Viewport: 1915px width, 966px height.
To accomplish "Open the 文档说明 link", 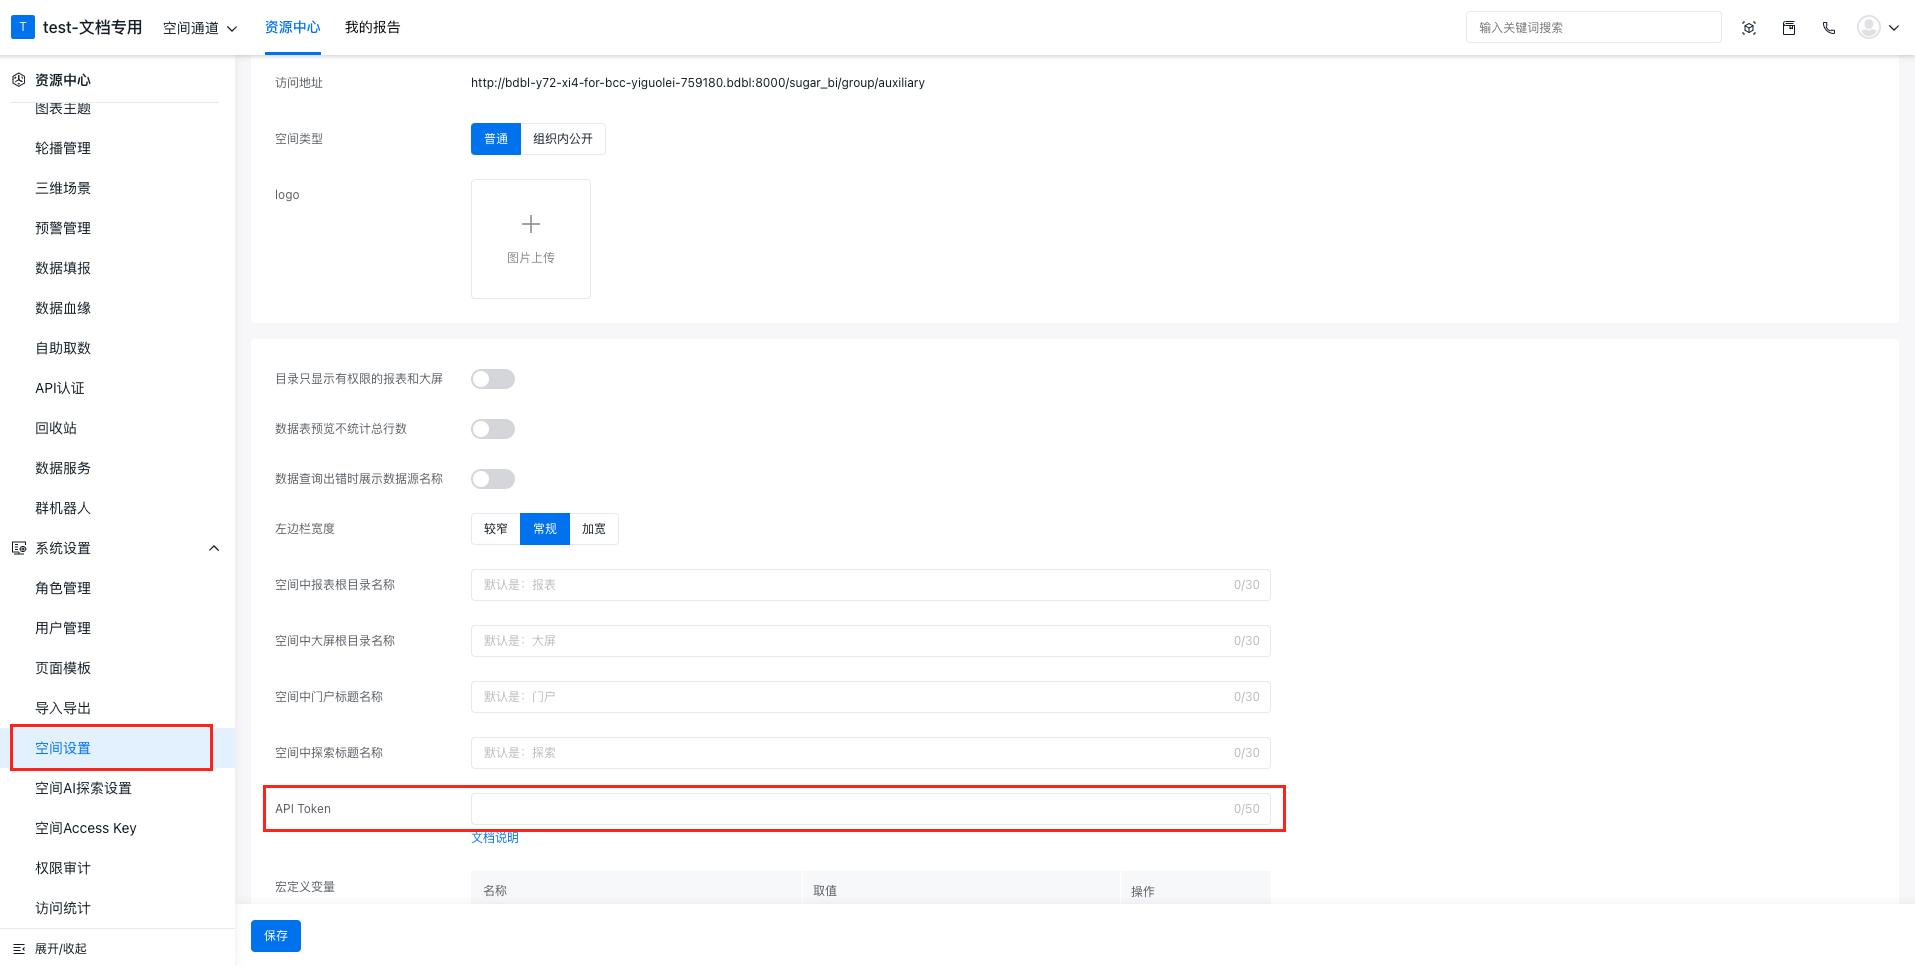I will [x=495, y=838].
